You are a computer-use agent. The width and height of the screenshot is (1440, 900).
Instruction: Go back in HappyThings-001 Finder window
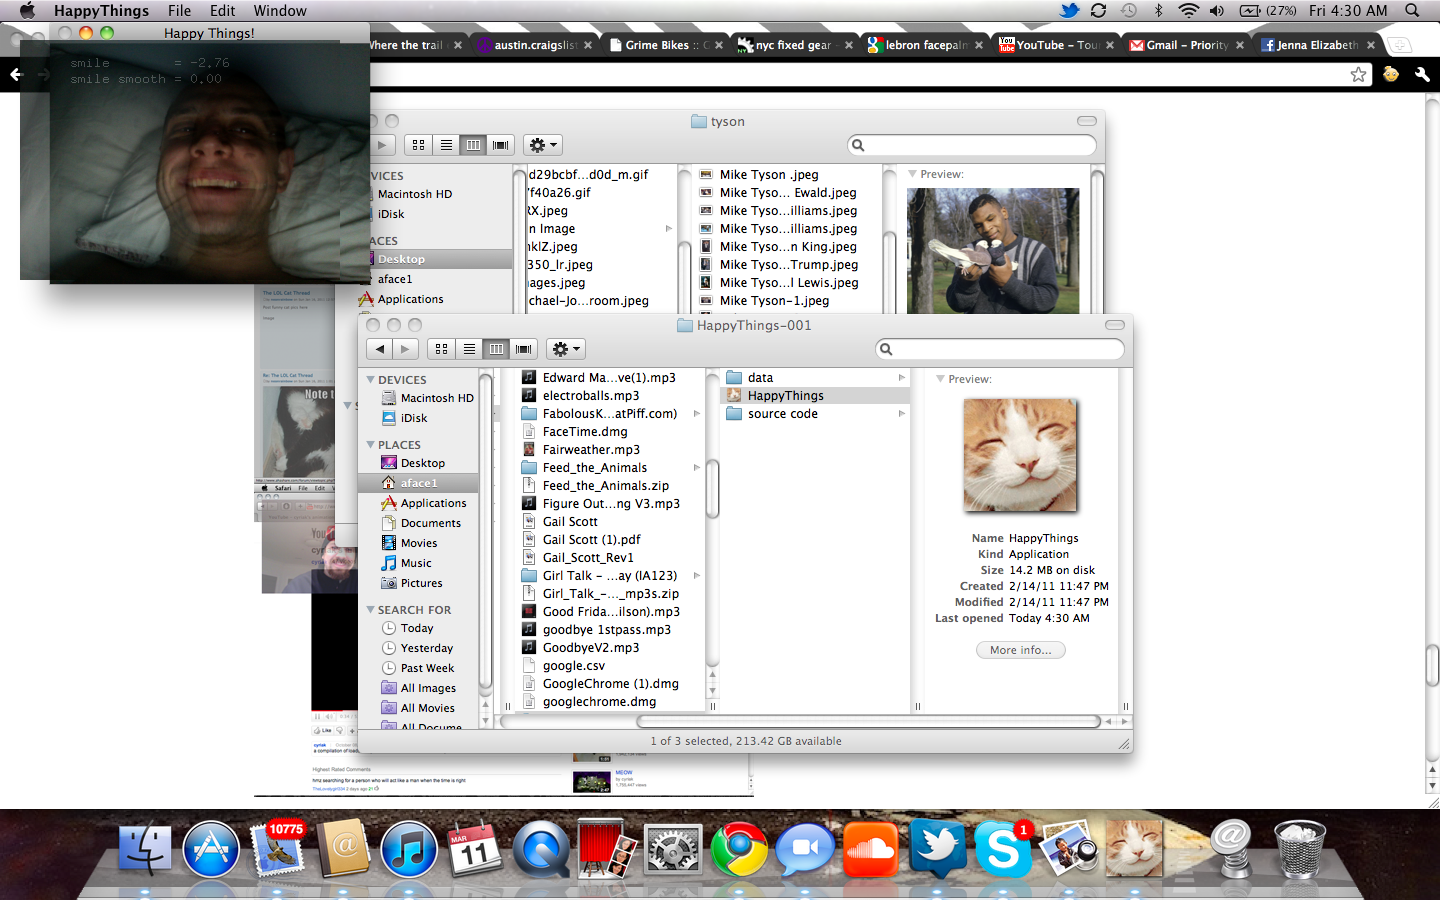380,349
